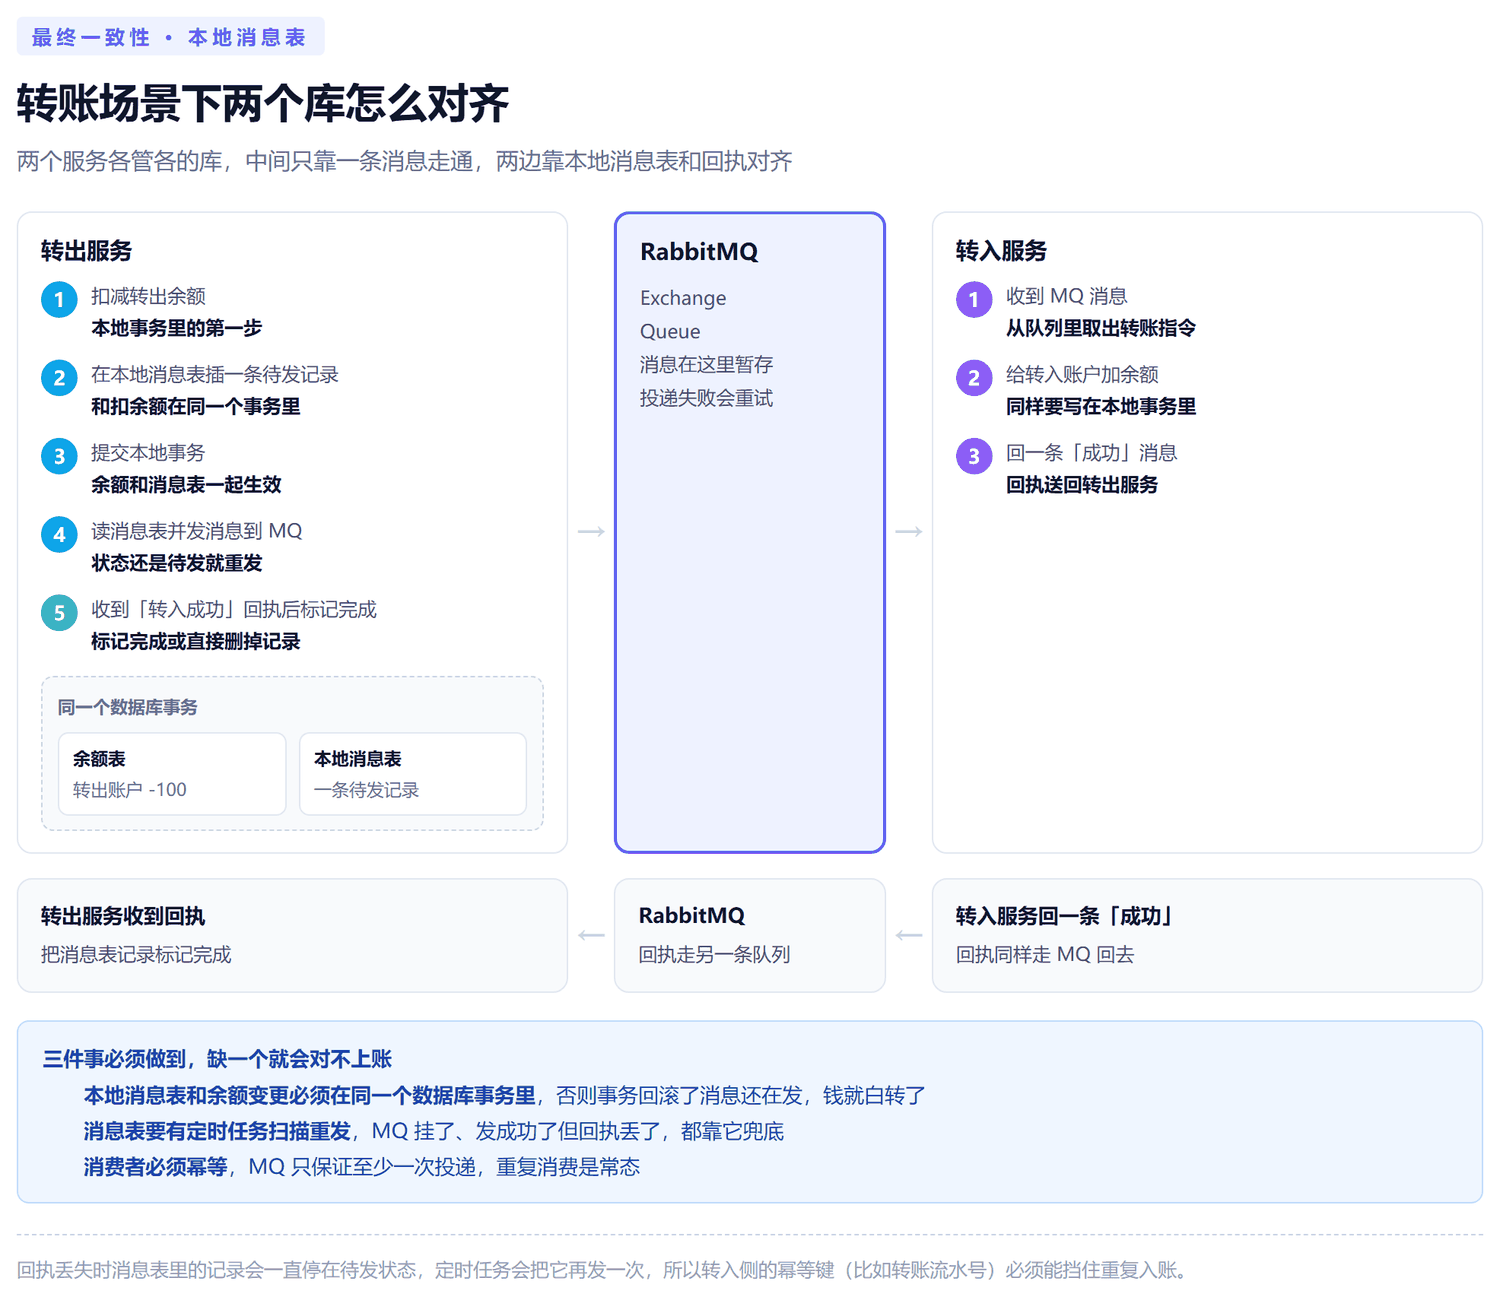
Task: Click the text 和扣余额在同一个事务里
Action: pyautogui.click(x=196, y=406)
